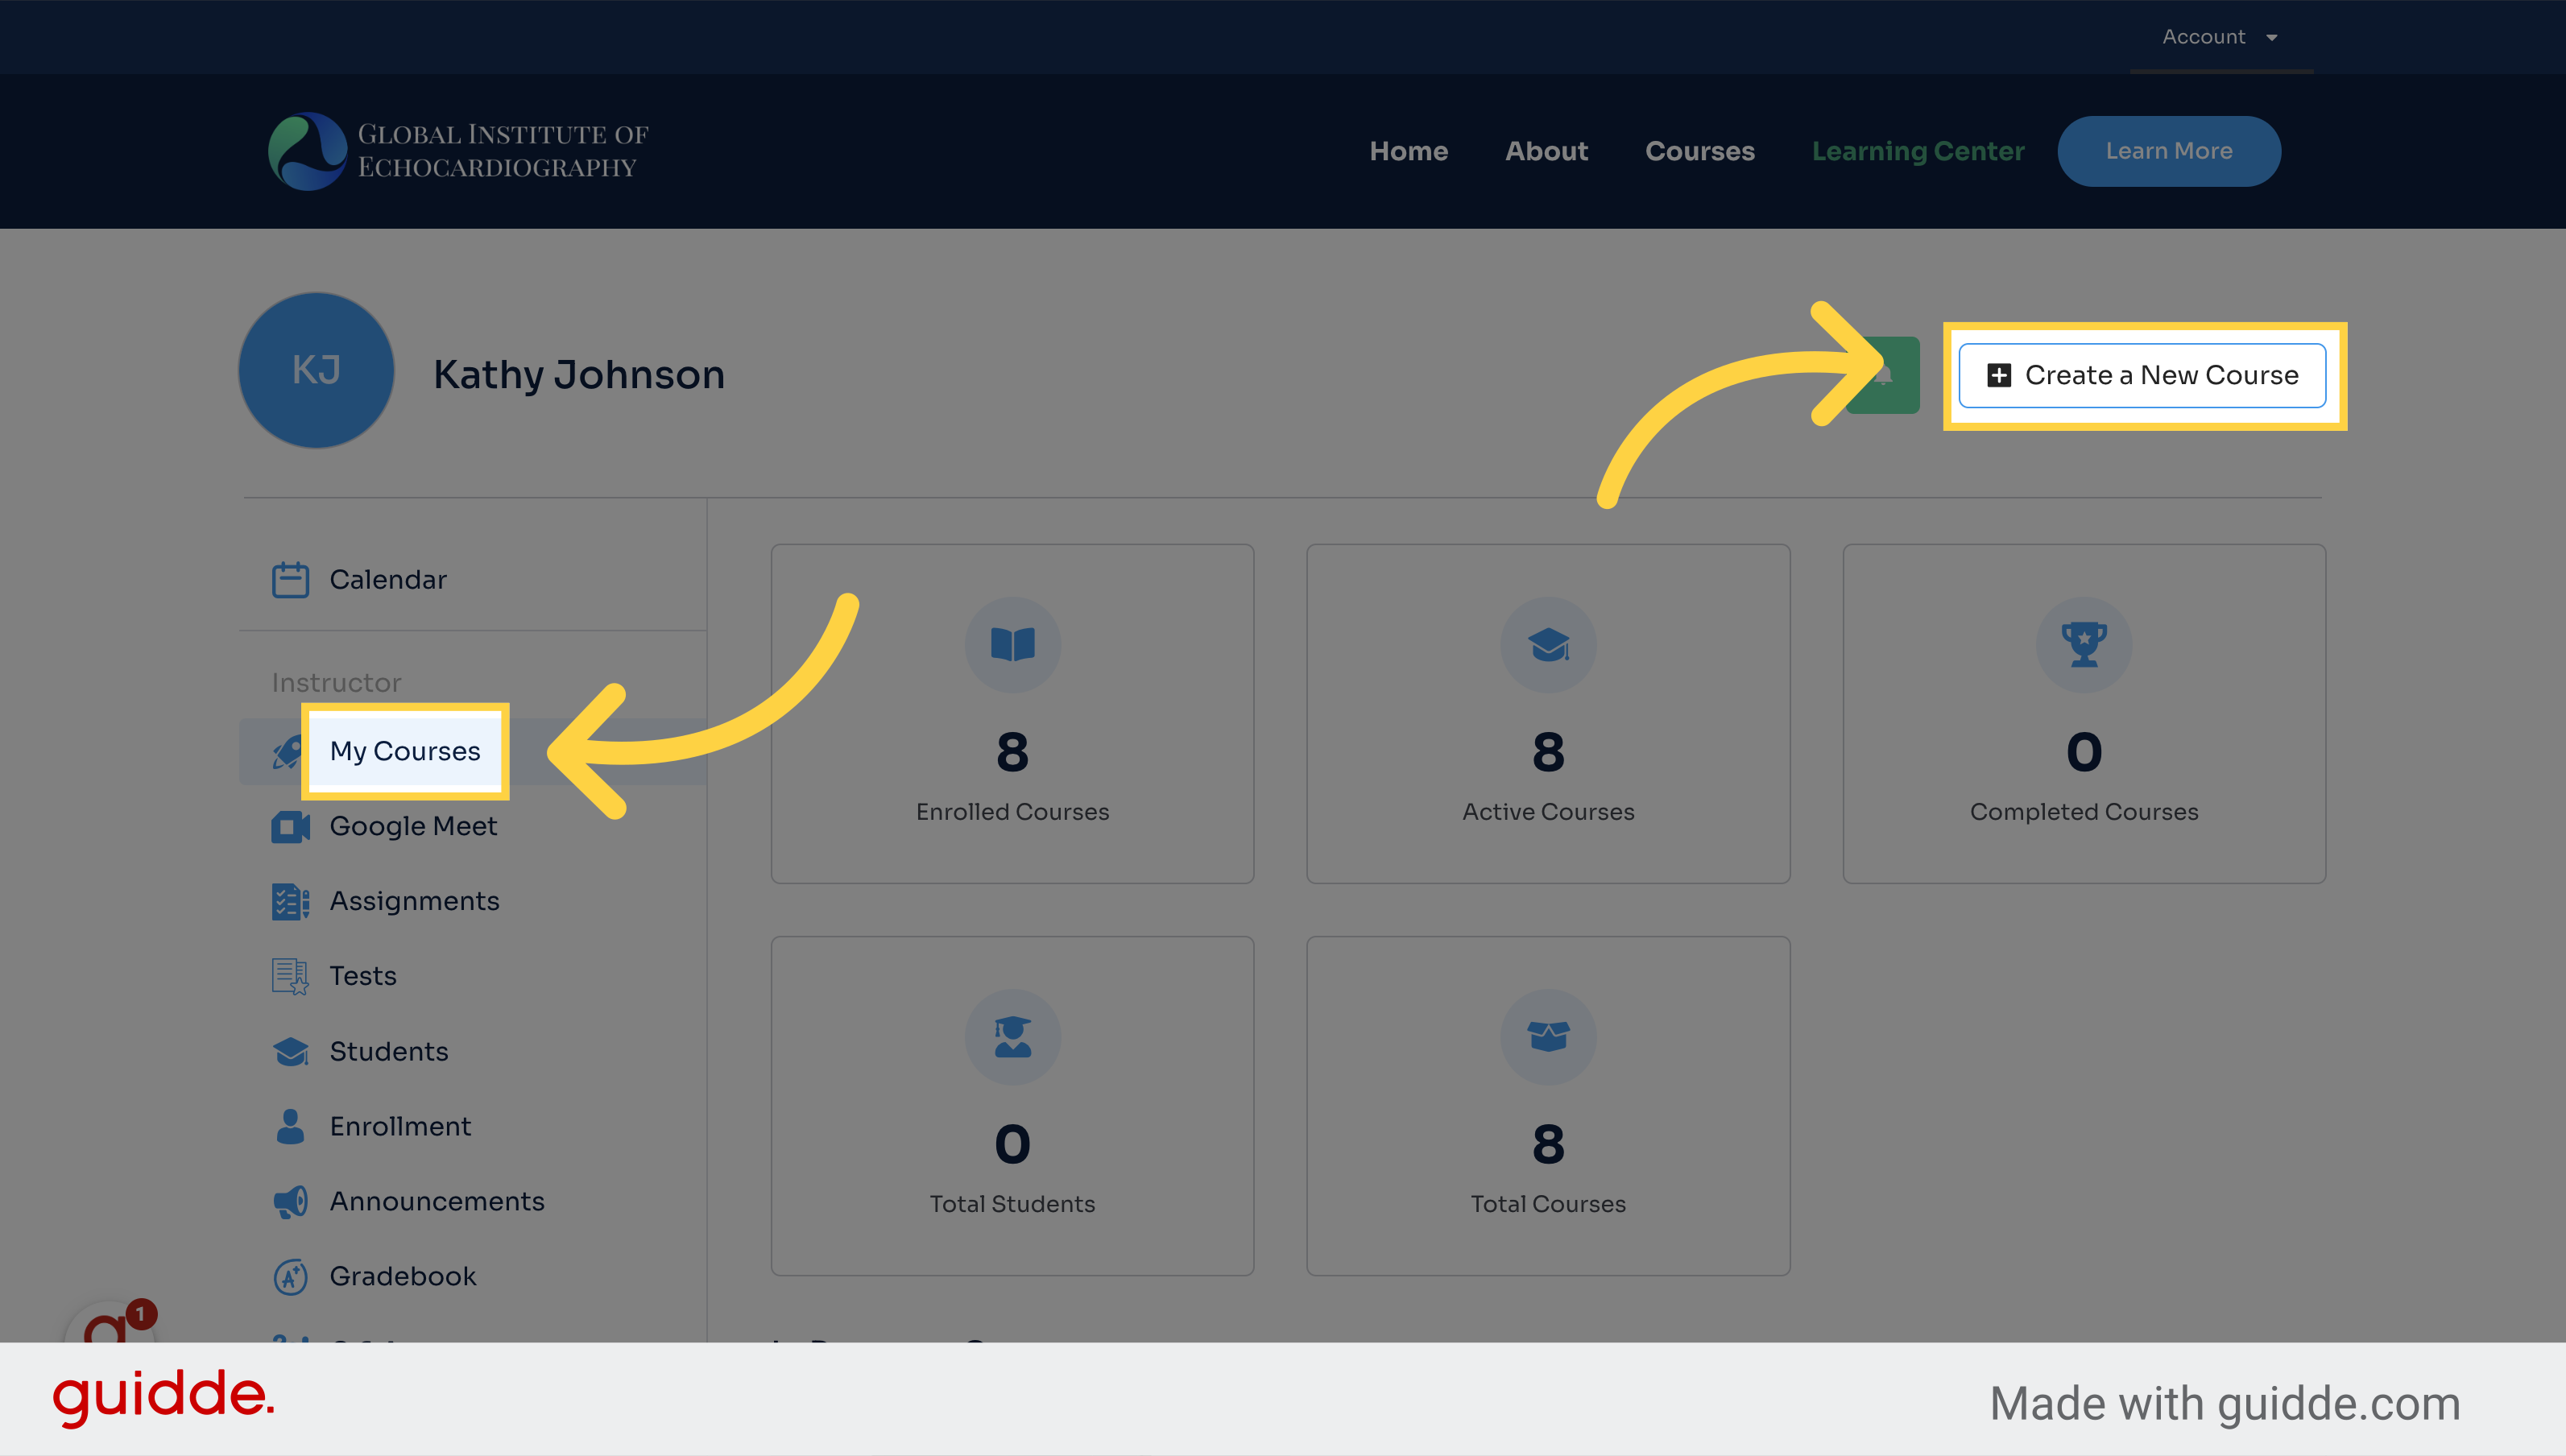
Task: Toggle the KJ user profile avatar
Action: [317, 372]
